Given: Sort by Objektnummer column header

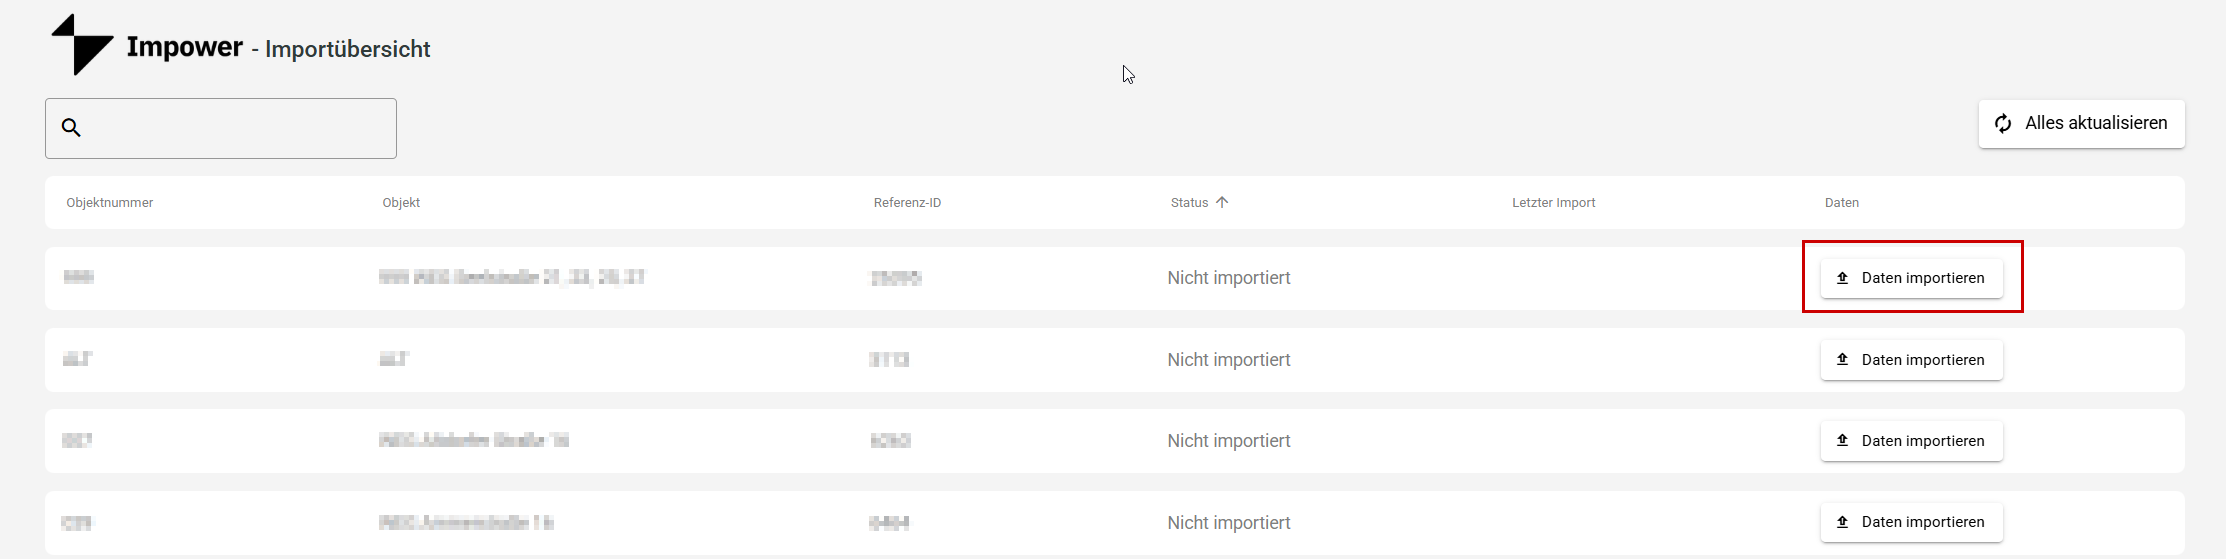Looking at the screenshot, I should pyautogui.click(x=110, y=203).
